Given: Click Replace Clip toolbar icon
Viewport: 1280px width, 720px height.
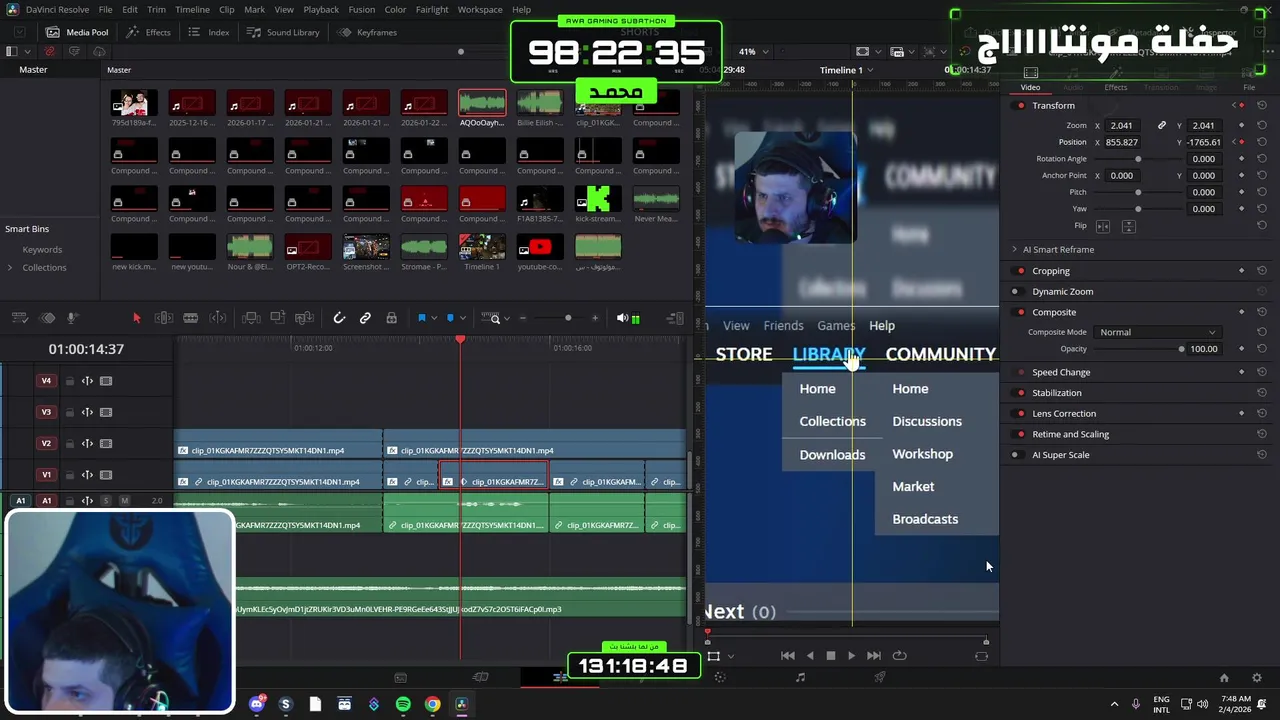Looking at the screenshot, I should point(305,318).
